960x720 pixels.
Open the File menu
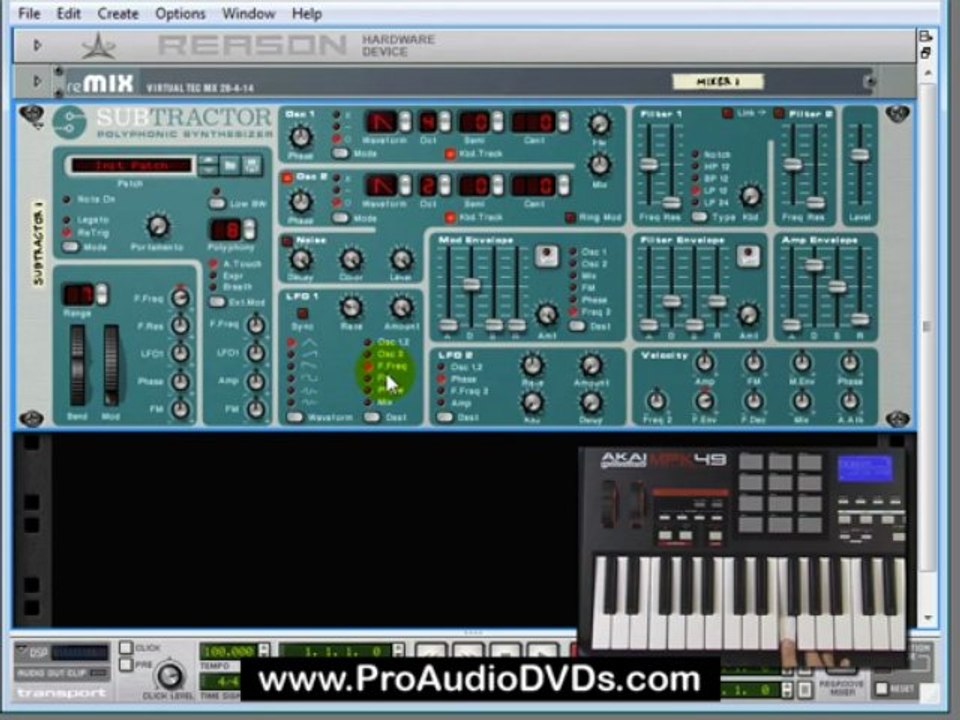(29, 13)
